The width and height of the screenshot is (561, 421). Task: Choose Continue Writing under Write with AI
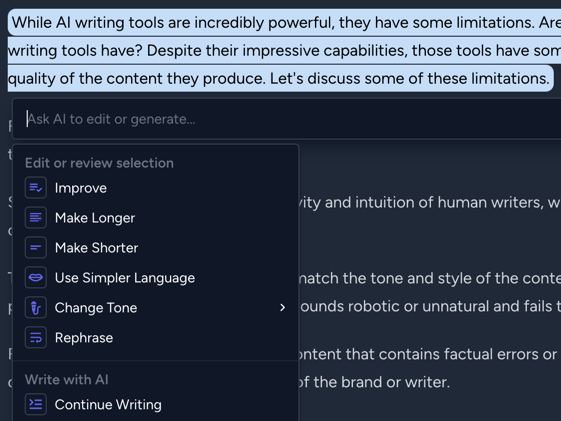click(156, 404)
